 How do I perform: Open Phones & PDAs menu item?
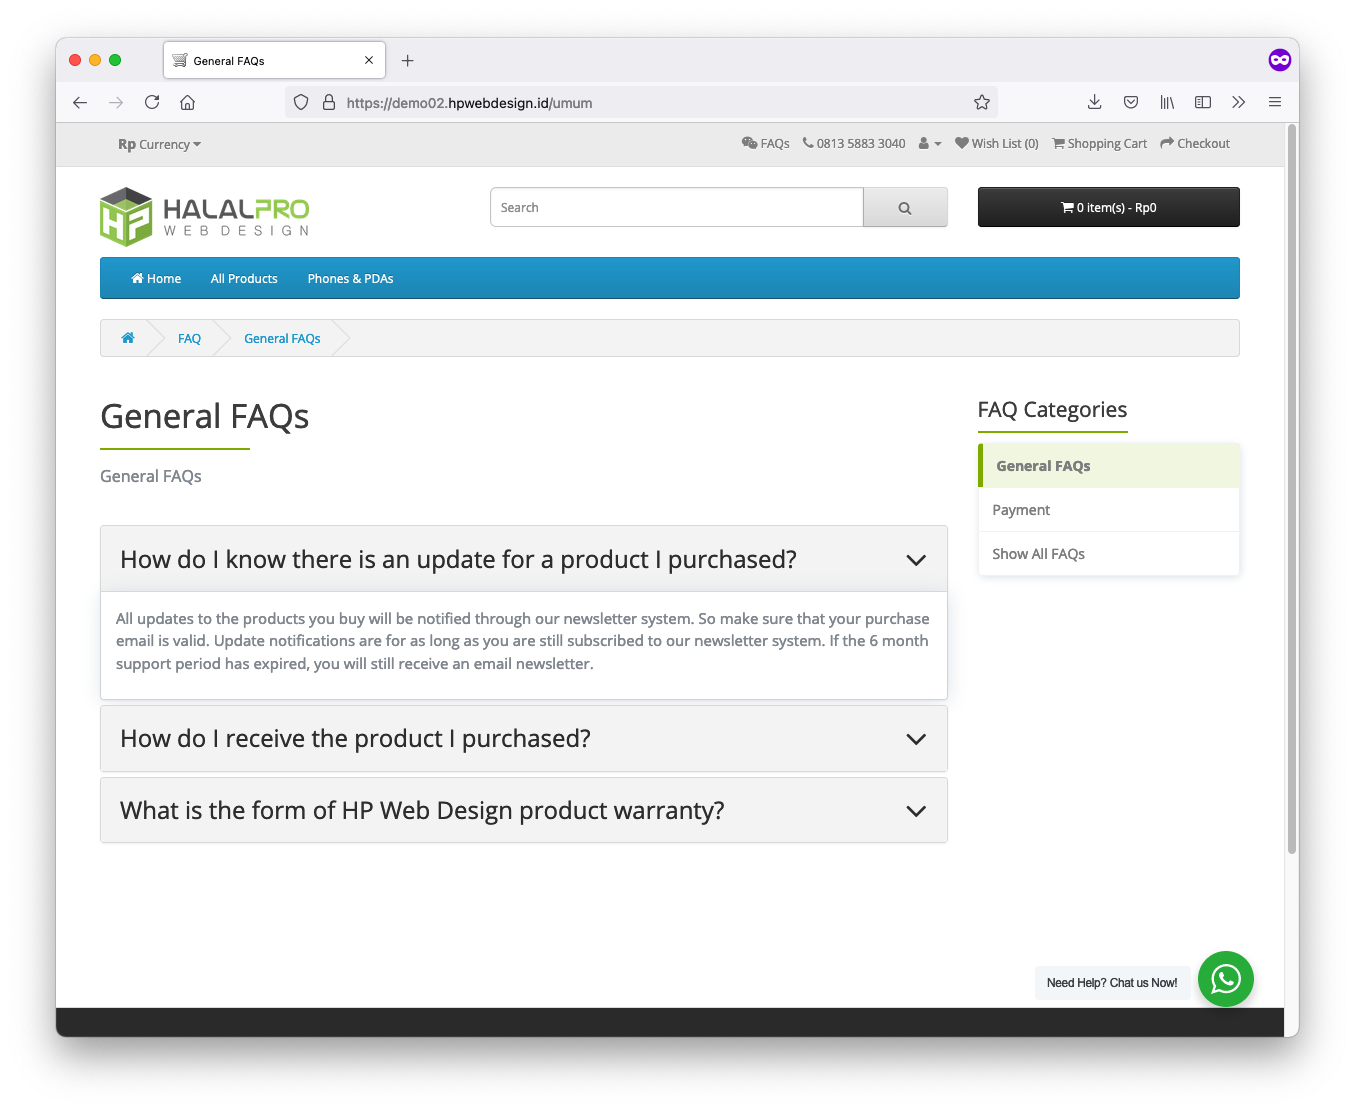350,279
